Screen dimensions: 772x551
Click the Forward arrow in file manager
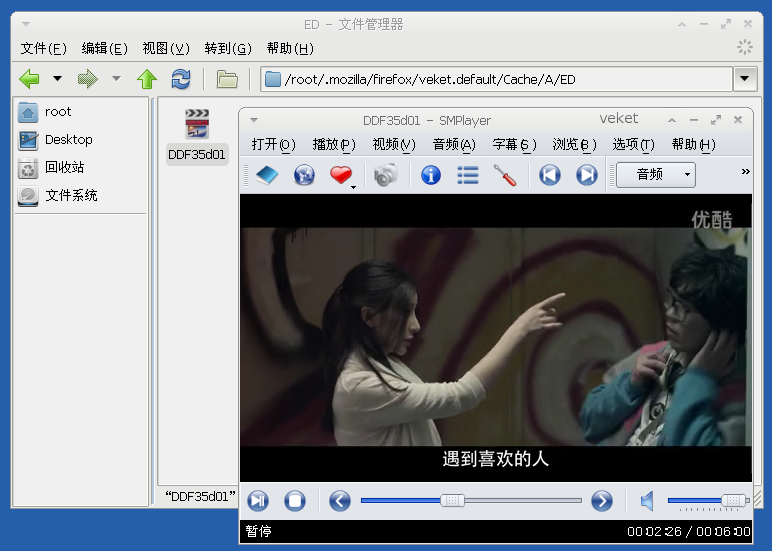88,79
